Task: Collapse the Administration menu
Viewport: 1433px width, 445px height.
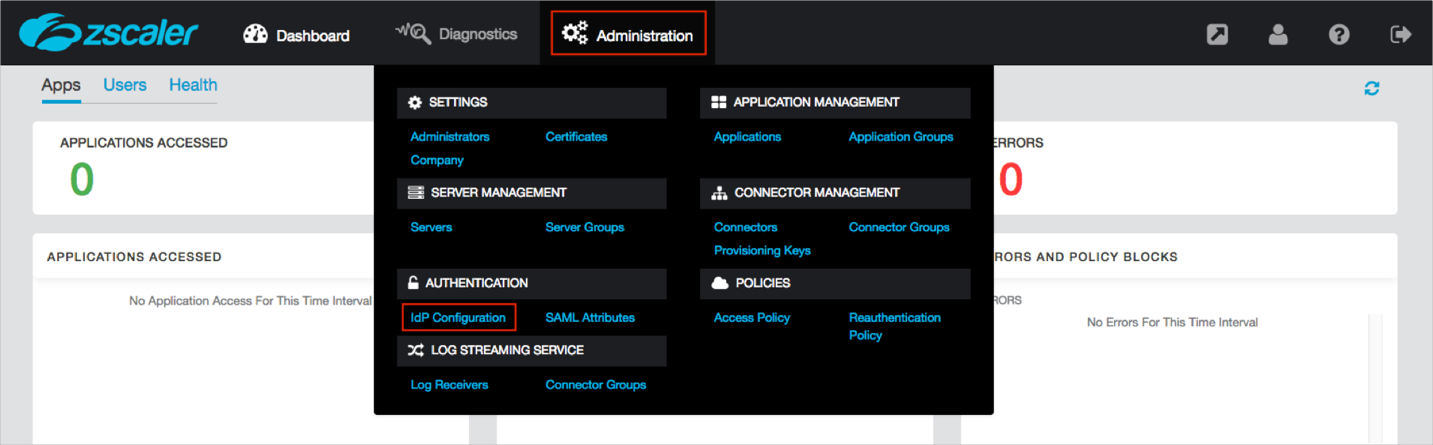Action: 628,35
